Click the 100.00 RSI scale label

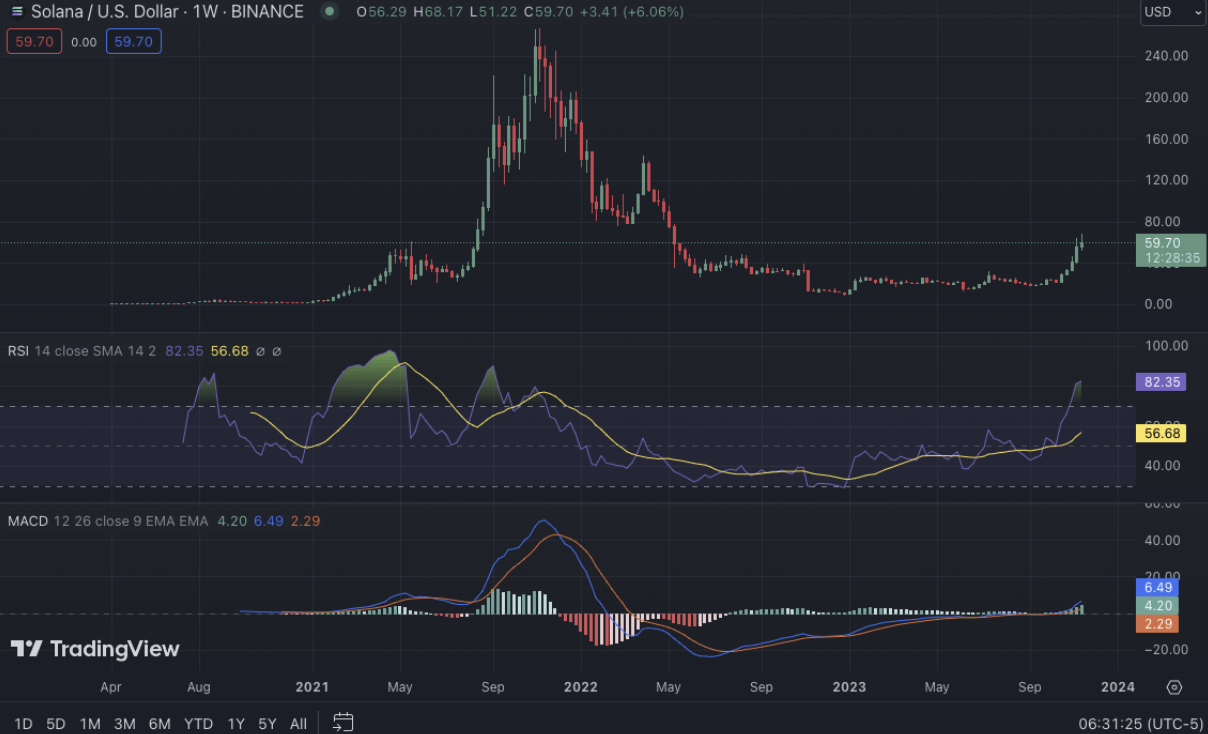(x=1164, y=345)
